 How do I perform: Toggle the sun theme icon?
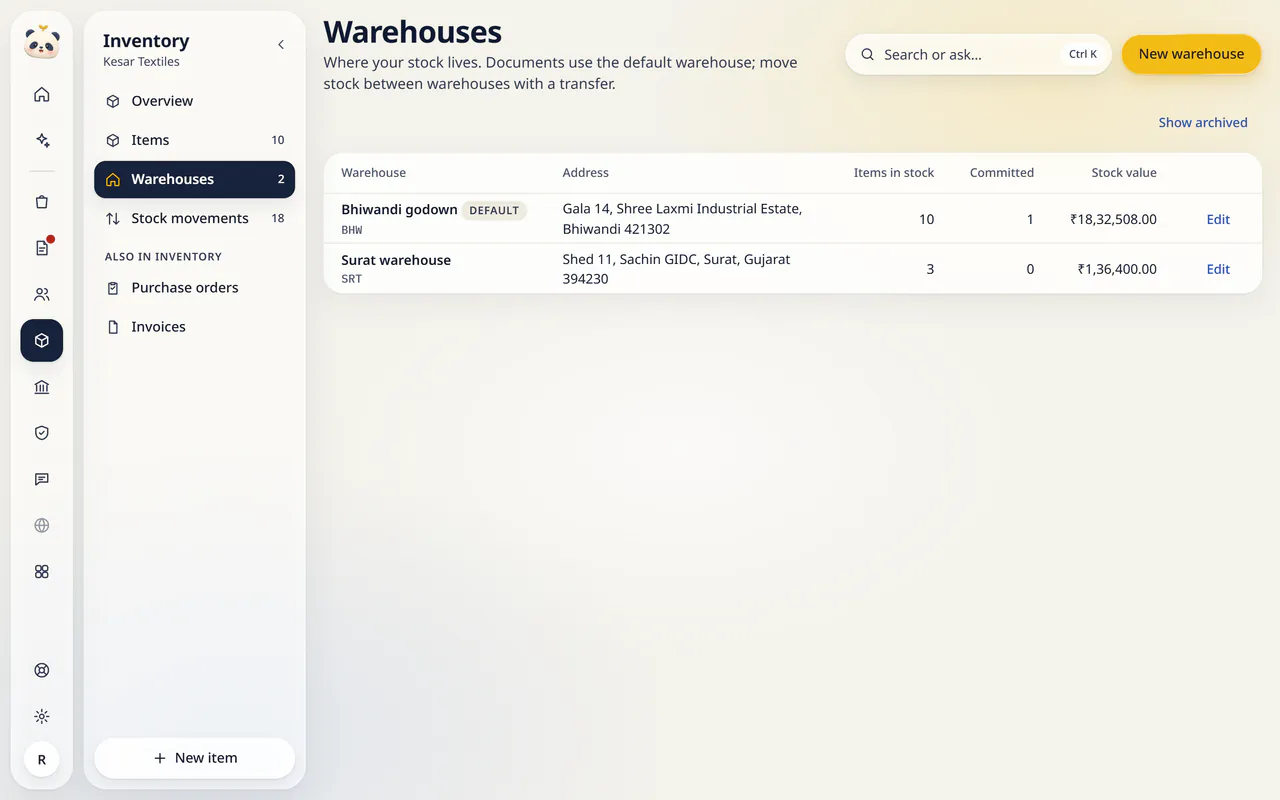tap(42, 717)
